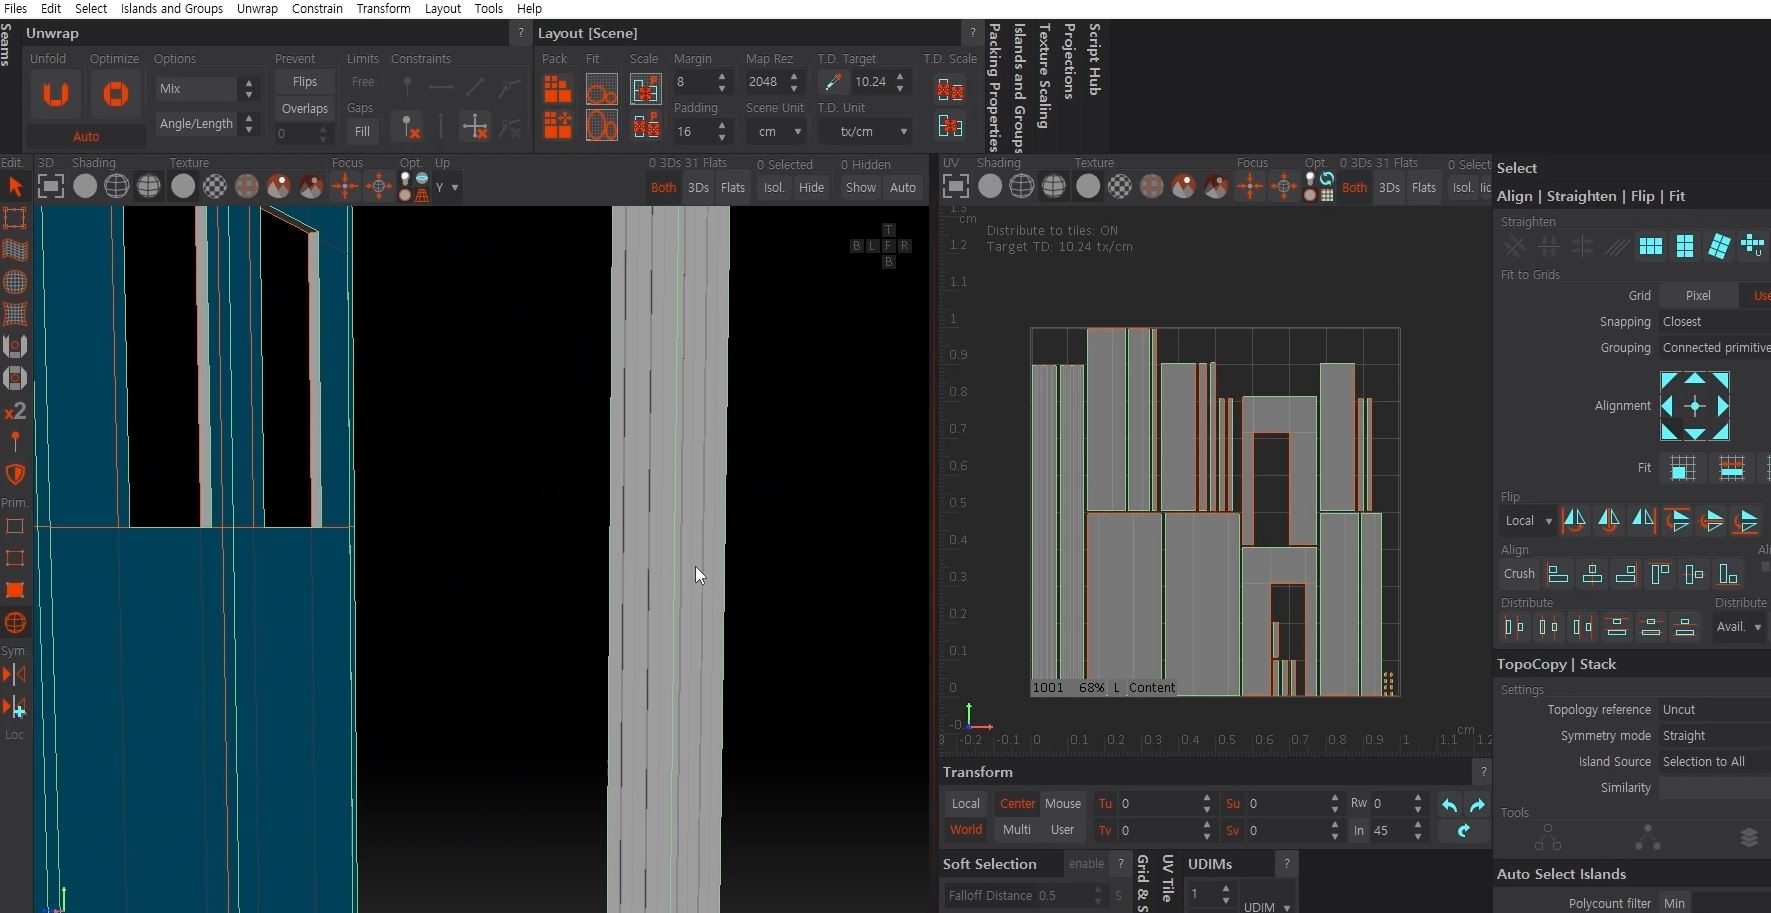Viewport: 1771px width, 913px height.
Task: Click center of the Alignment arrows widget
Action: point(1694,406)
